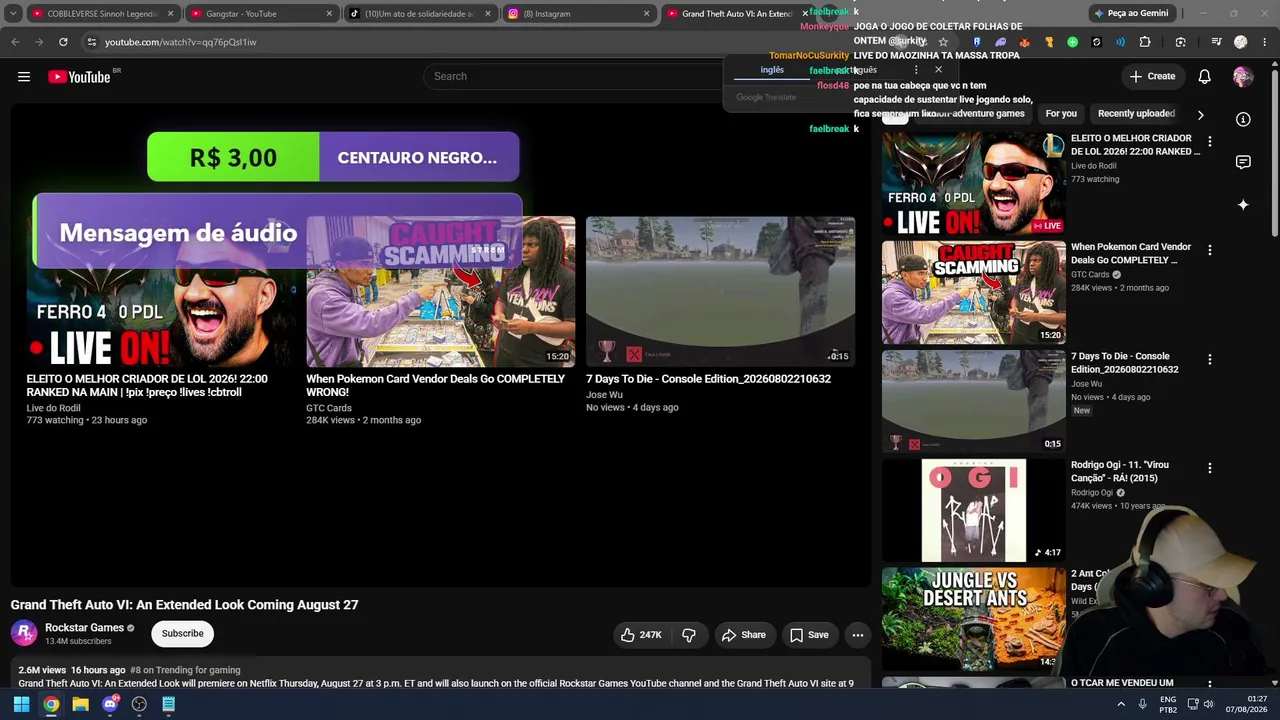Image resolution: width=1280 pixels, height=720 pixels.
Task: Open the Windows Start menu
Action: tap(21, 704)
